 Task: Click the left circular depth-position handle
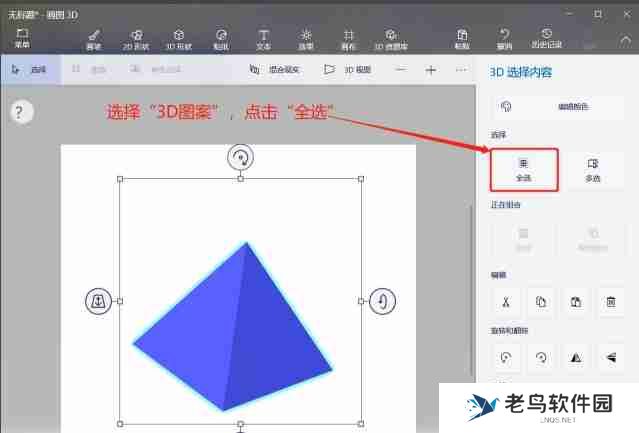point(98,301)
